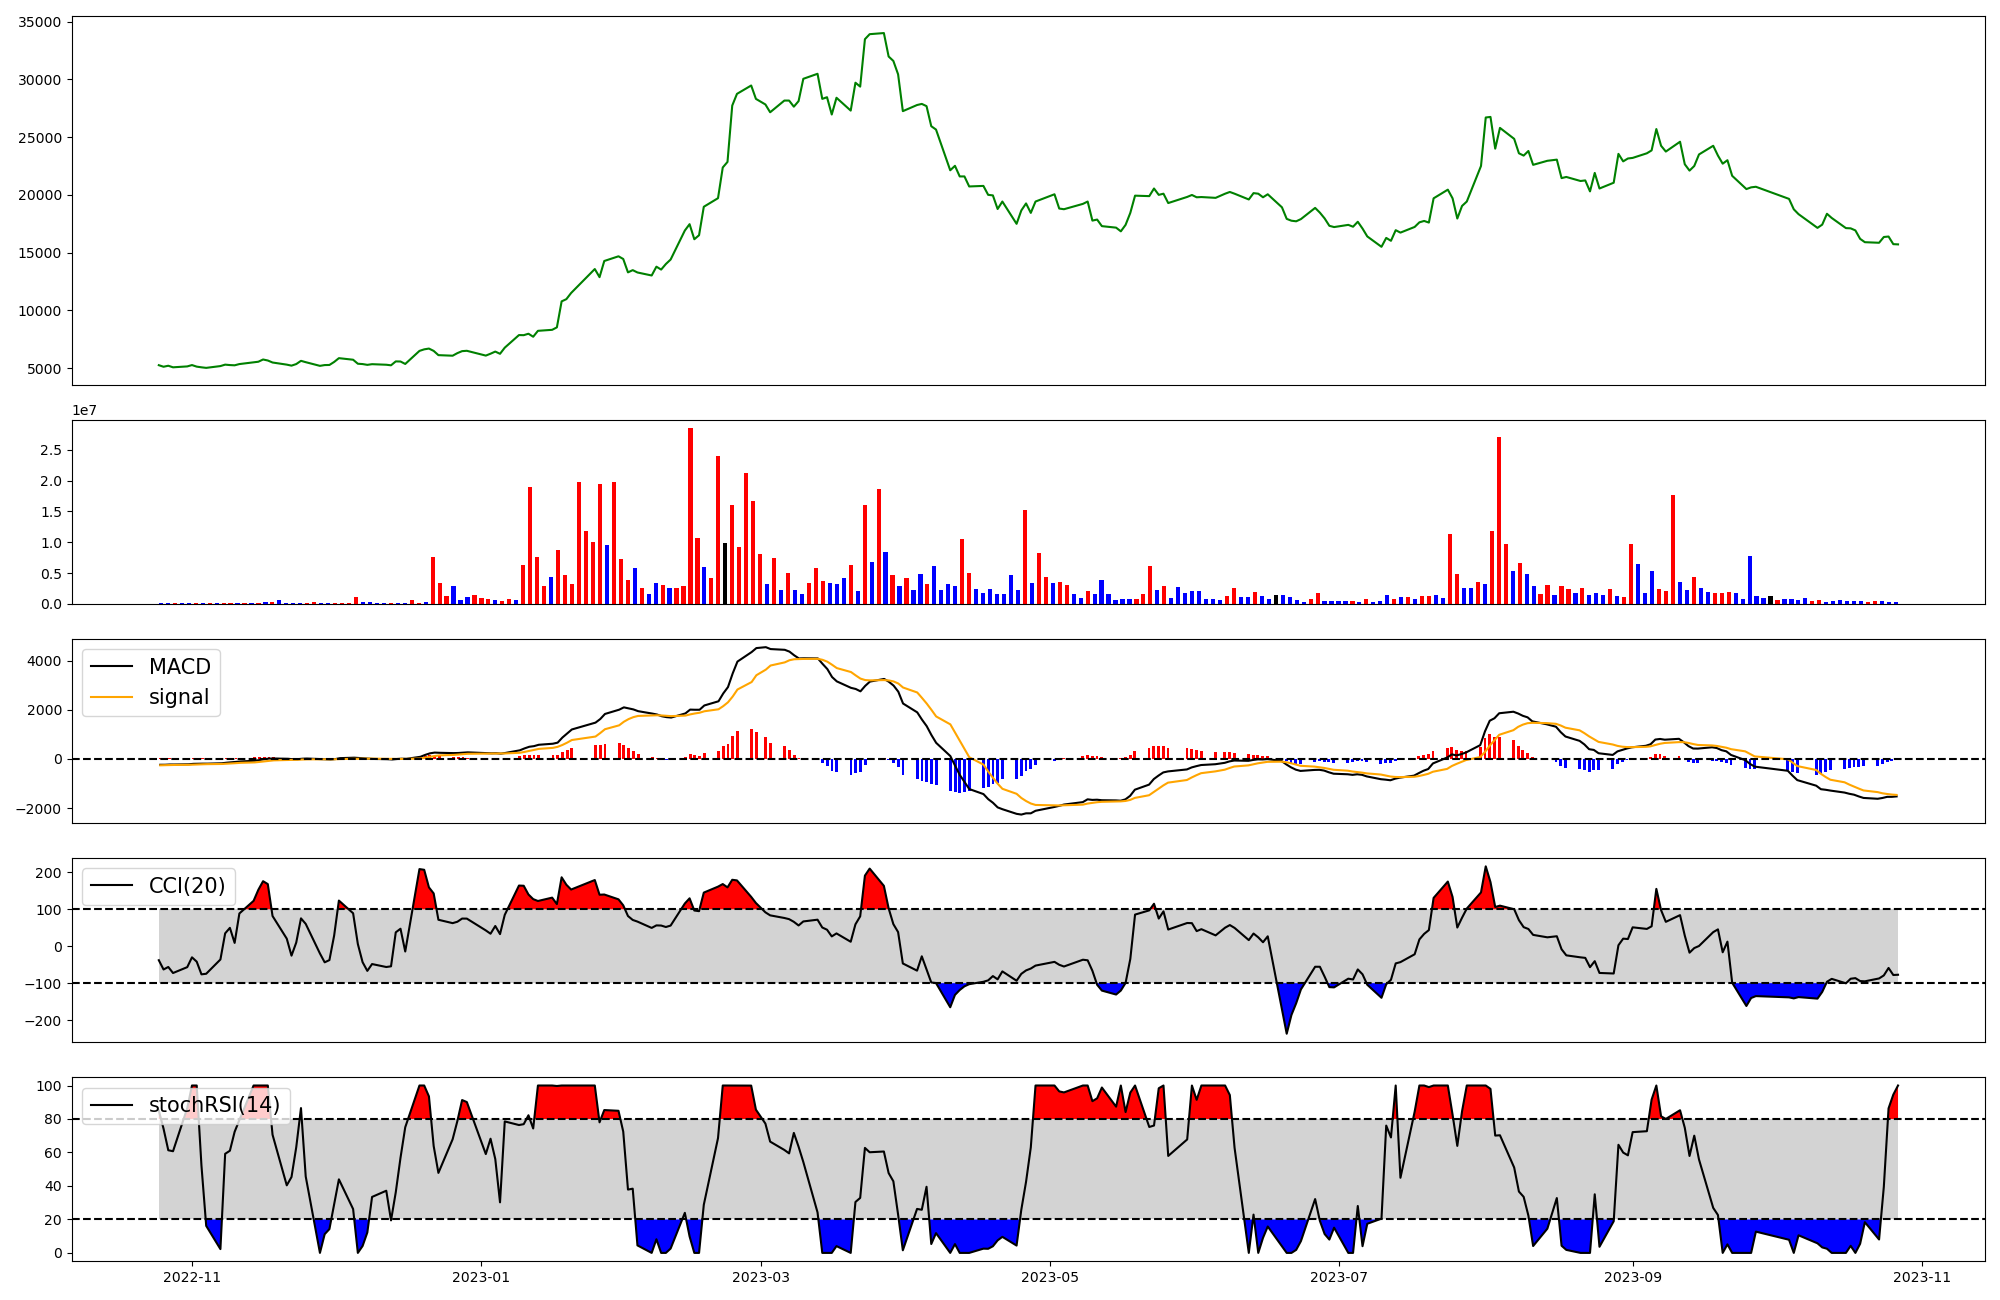Click the 2023-11 x-axis date label

(x=1922, y=1277)
